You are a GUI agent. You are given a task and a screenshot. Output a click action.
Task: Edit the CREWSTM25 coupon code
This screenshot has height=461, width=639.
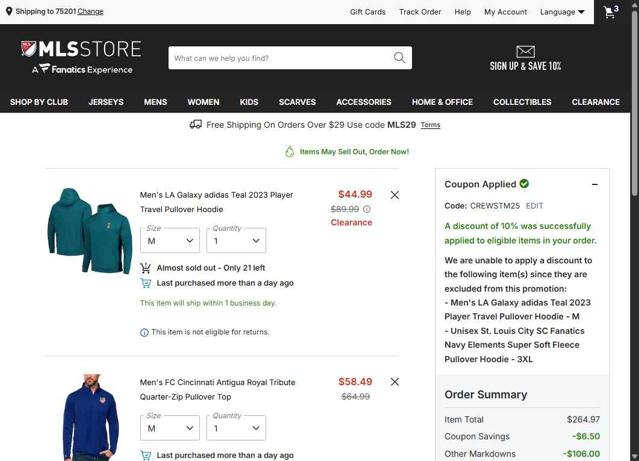pos(534,206)
